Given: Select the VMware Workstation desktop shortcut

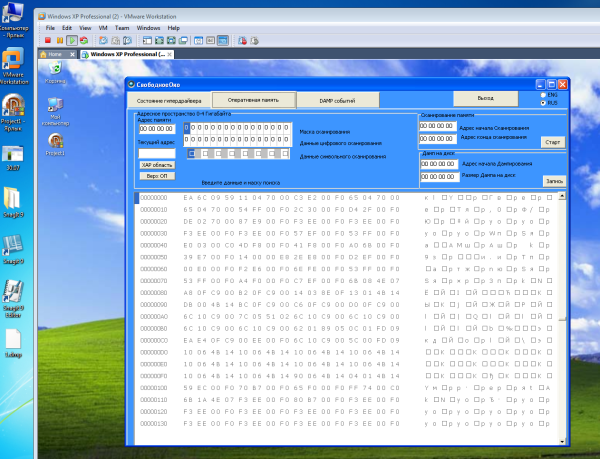Looking at the screenshot, I should (x=13, y=66).
